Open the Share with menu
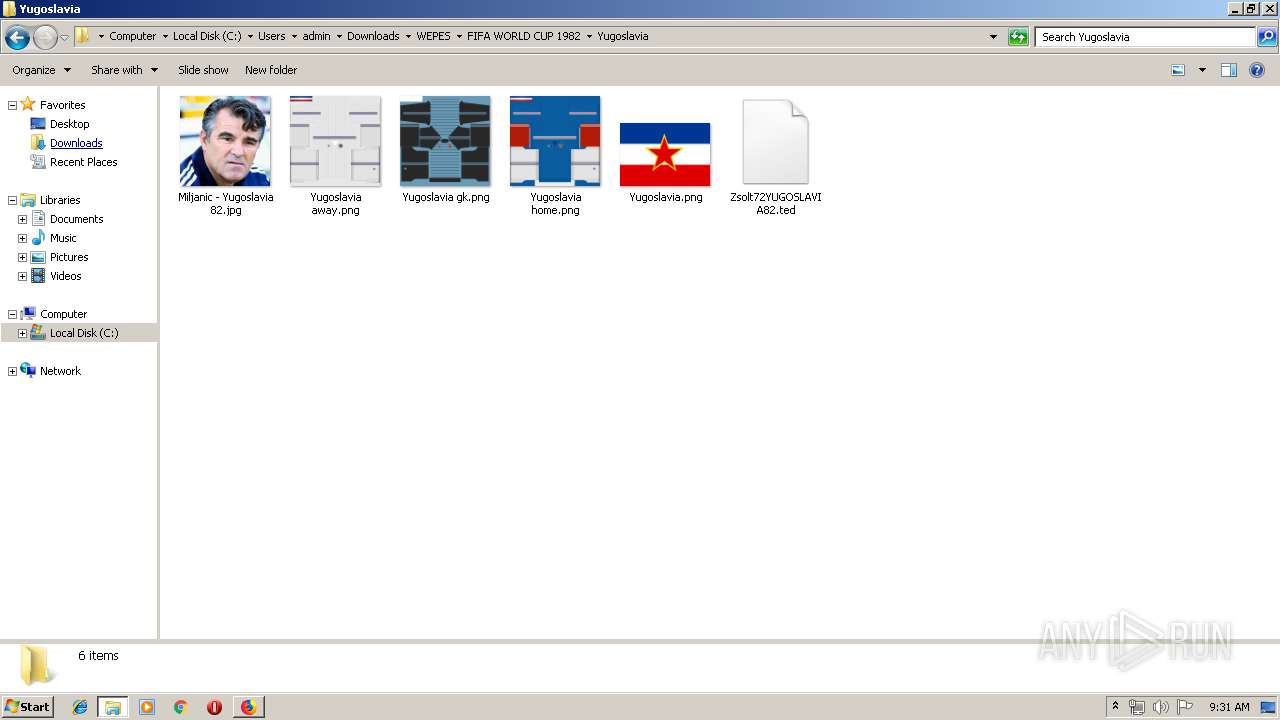 tap(124, 70)
